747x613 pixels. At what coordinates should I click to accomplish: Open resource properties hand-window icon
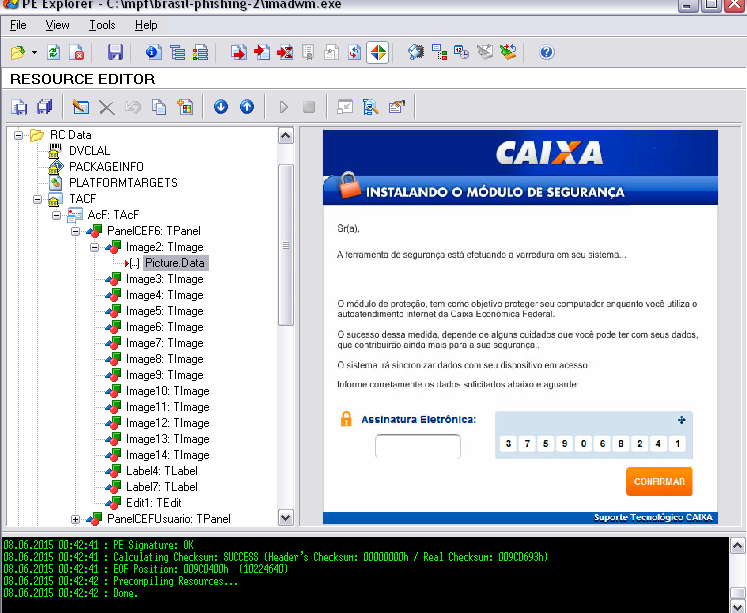(397, 107)
